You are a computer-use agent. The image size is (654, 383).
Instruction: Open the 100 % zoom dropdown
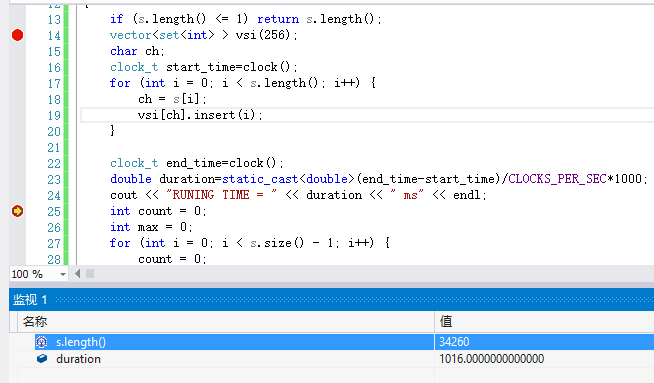63,274
